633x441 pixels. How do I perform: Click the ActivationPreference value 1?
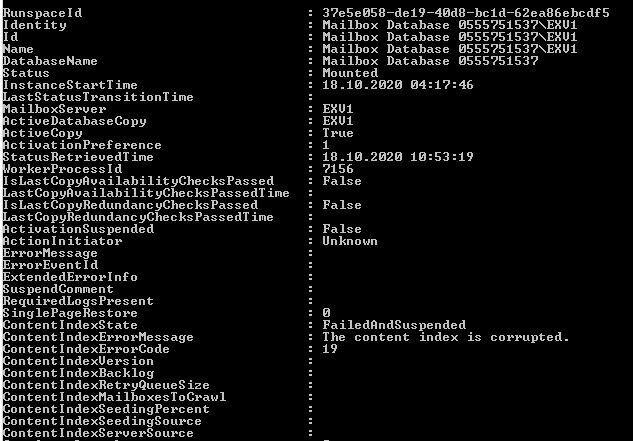click(x=326, y=145)
